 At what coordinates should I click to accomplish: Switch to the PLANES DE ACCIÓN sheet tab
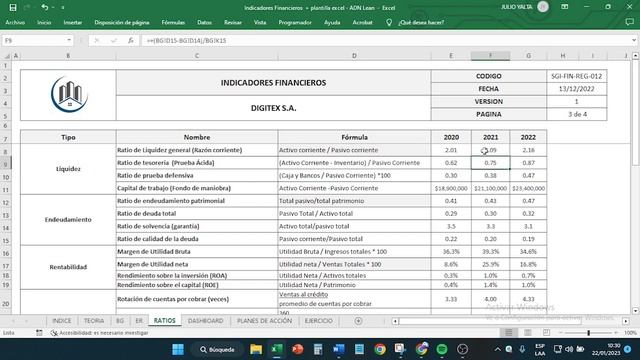tap(264, 321)
